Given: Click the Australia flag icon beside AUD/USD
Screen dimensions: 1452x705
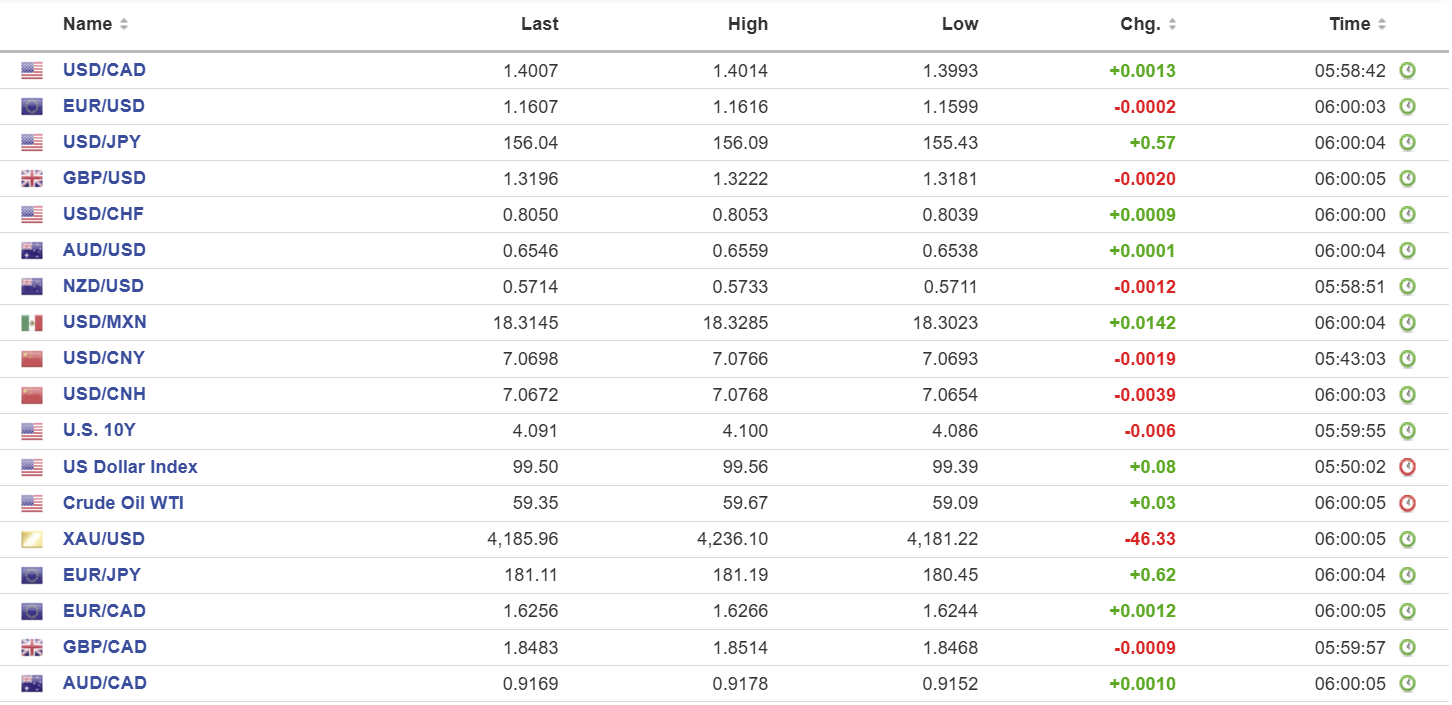Looking at the screenshot, I should [32, 251].
